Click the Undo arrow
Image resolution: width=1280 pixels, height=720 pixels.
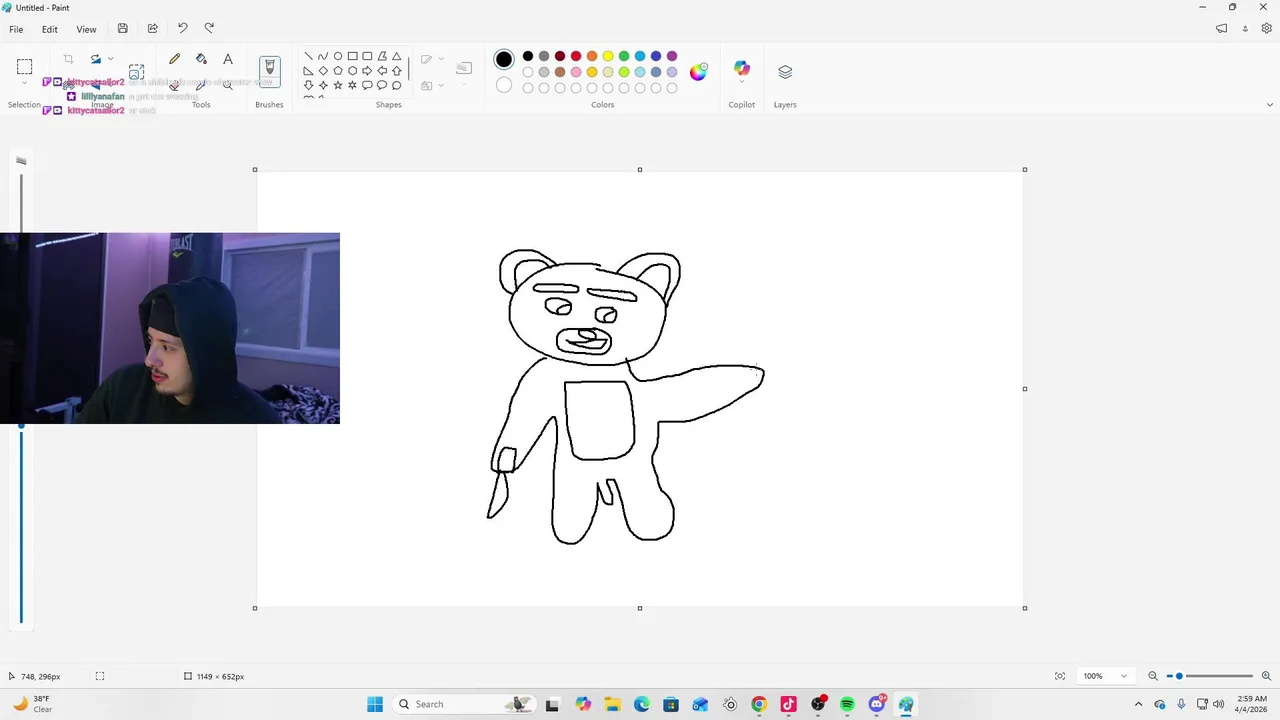click(182, 28)
